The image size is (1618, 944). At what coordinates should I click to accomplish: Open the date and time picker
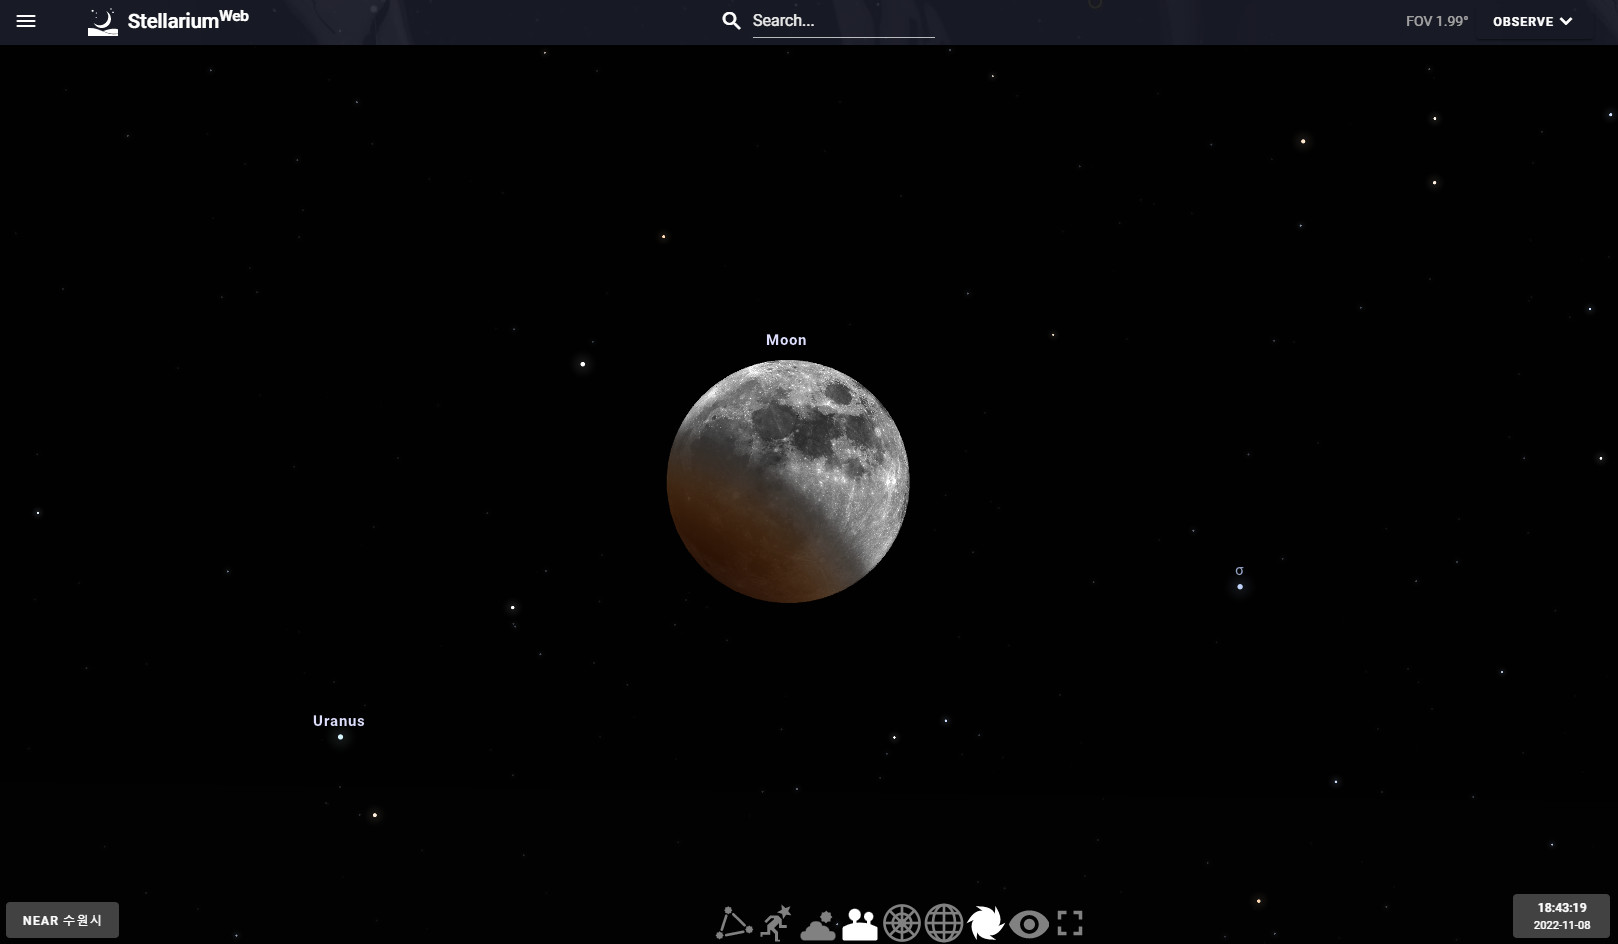pos(1562,916)
